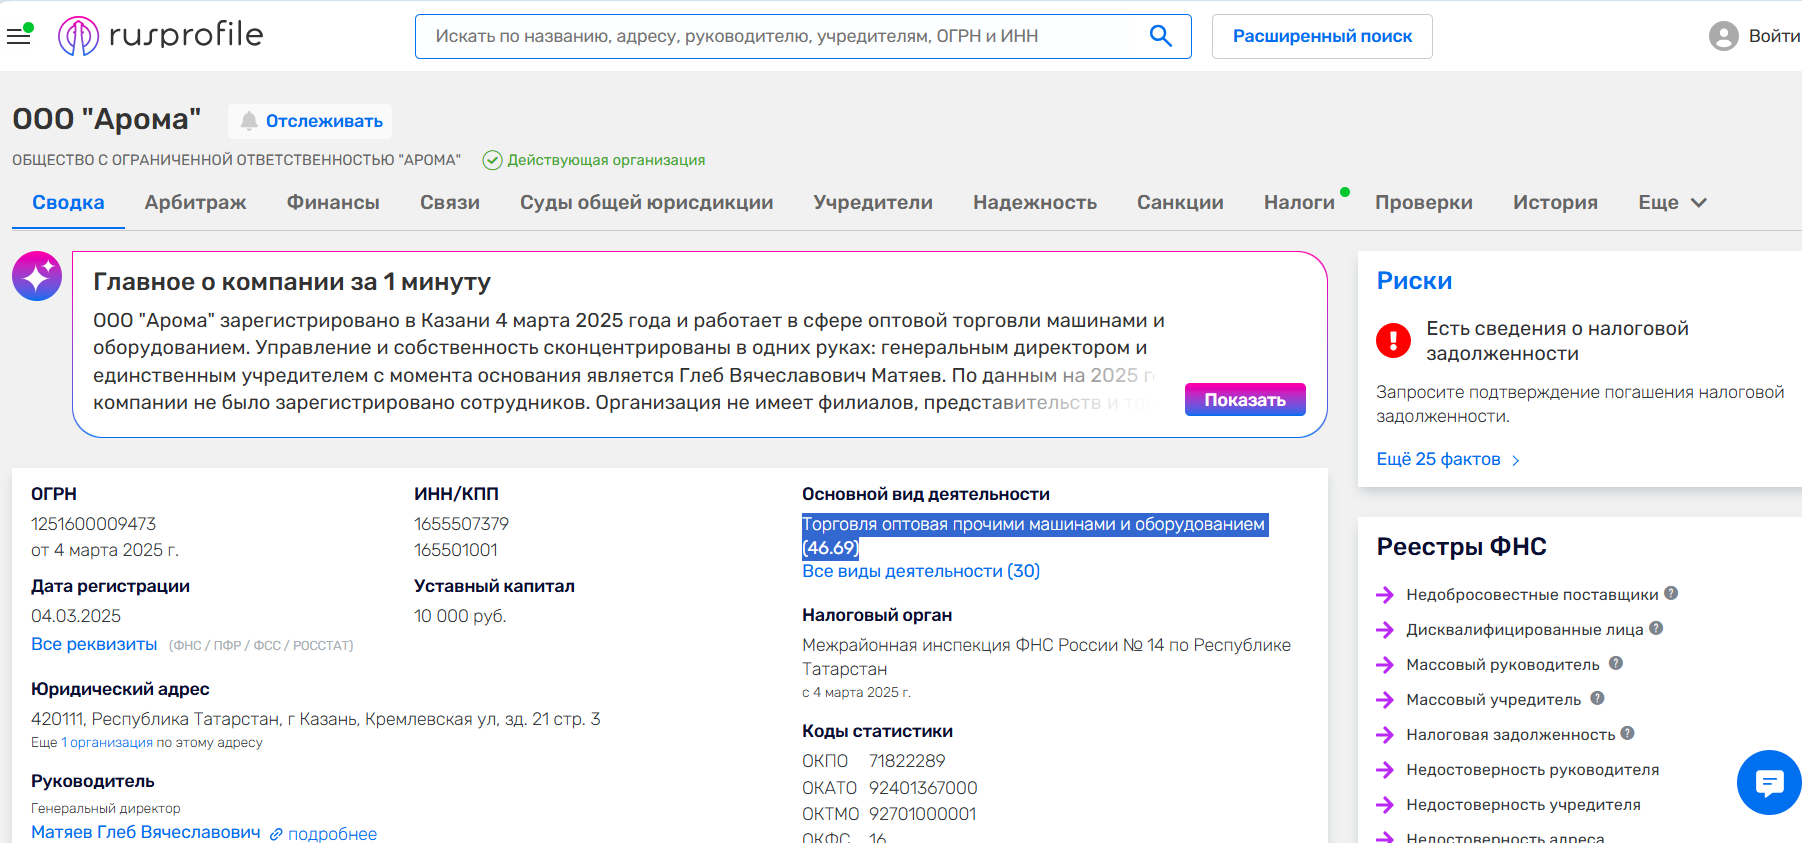Click the Реестры ФНС heading

(1461, 546)
